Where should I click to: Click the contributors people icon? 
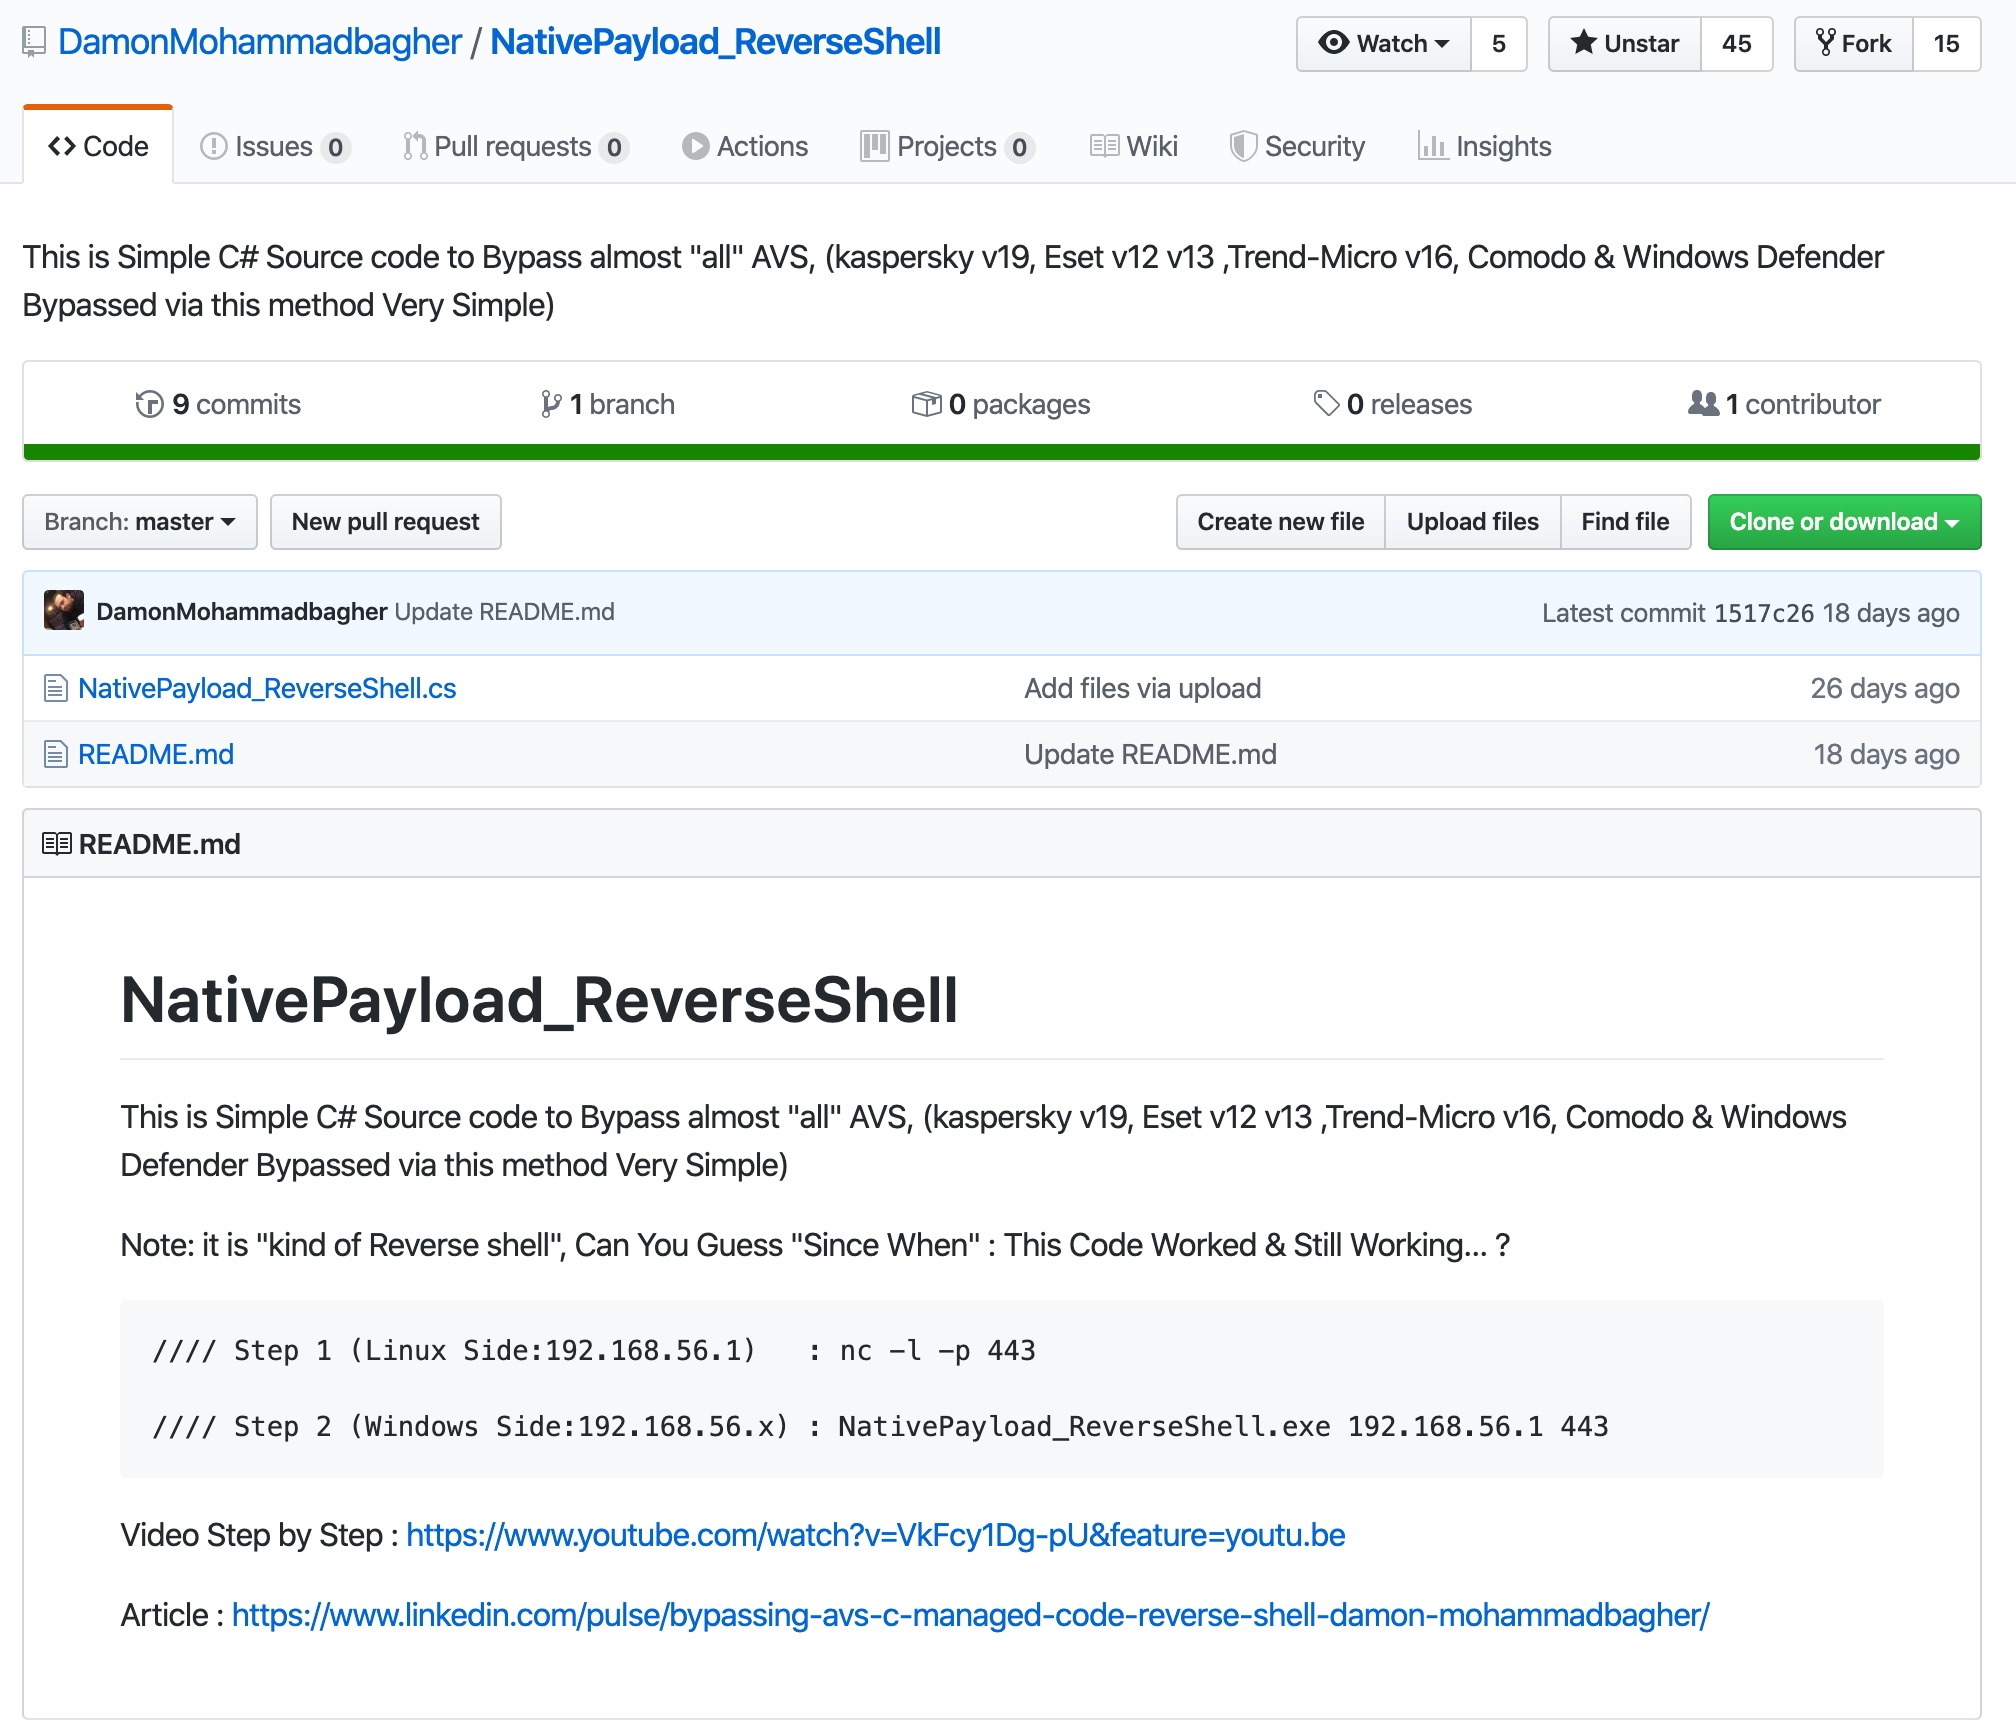pos(1703,404)
